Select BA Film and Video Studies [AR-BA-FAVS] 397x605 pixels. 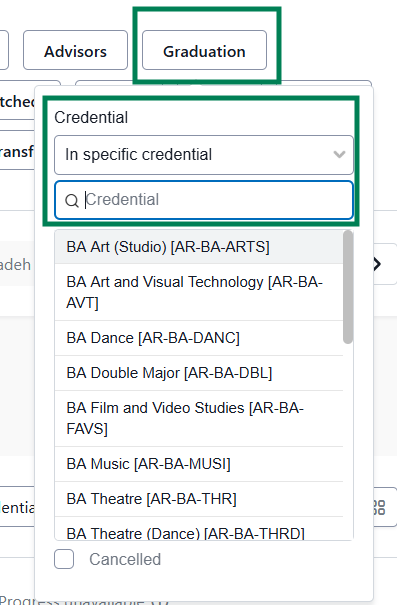coord(199,419)
